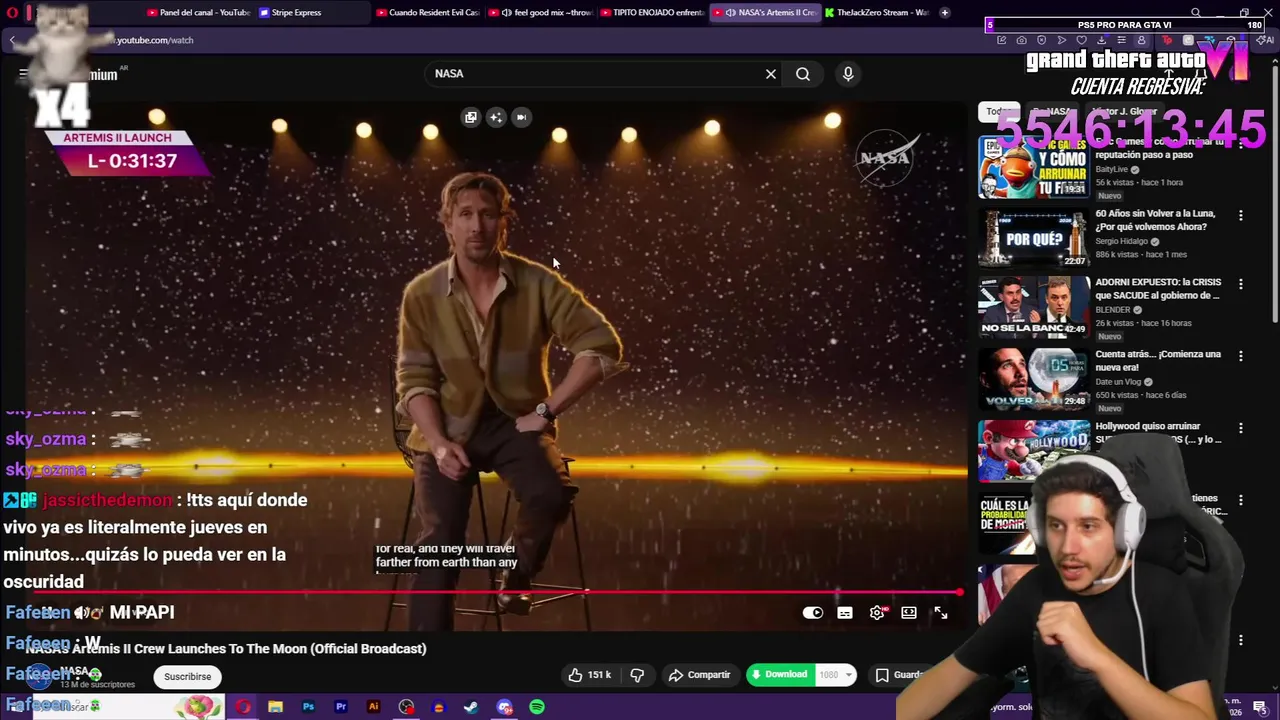Viewport: 1280px width, 720px height.
Task: Like the video with 151 k likes
Action: 589,675
